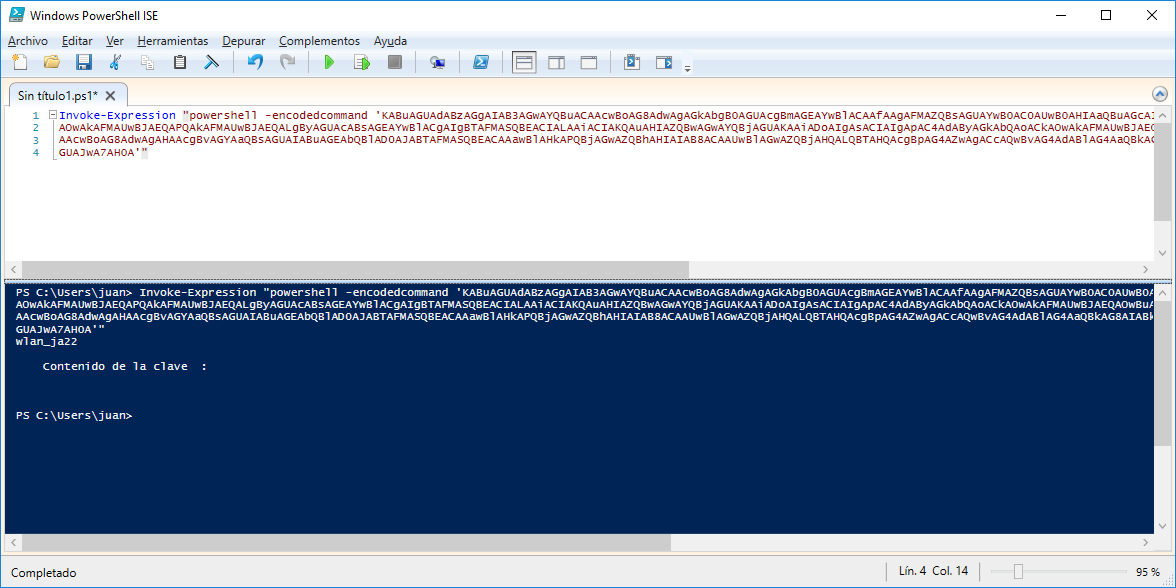Open a script file with folder icon
Image resolution: width=1176 pixels, height=588 pixels.
pyautogui.click(x=52, y=62)
